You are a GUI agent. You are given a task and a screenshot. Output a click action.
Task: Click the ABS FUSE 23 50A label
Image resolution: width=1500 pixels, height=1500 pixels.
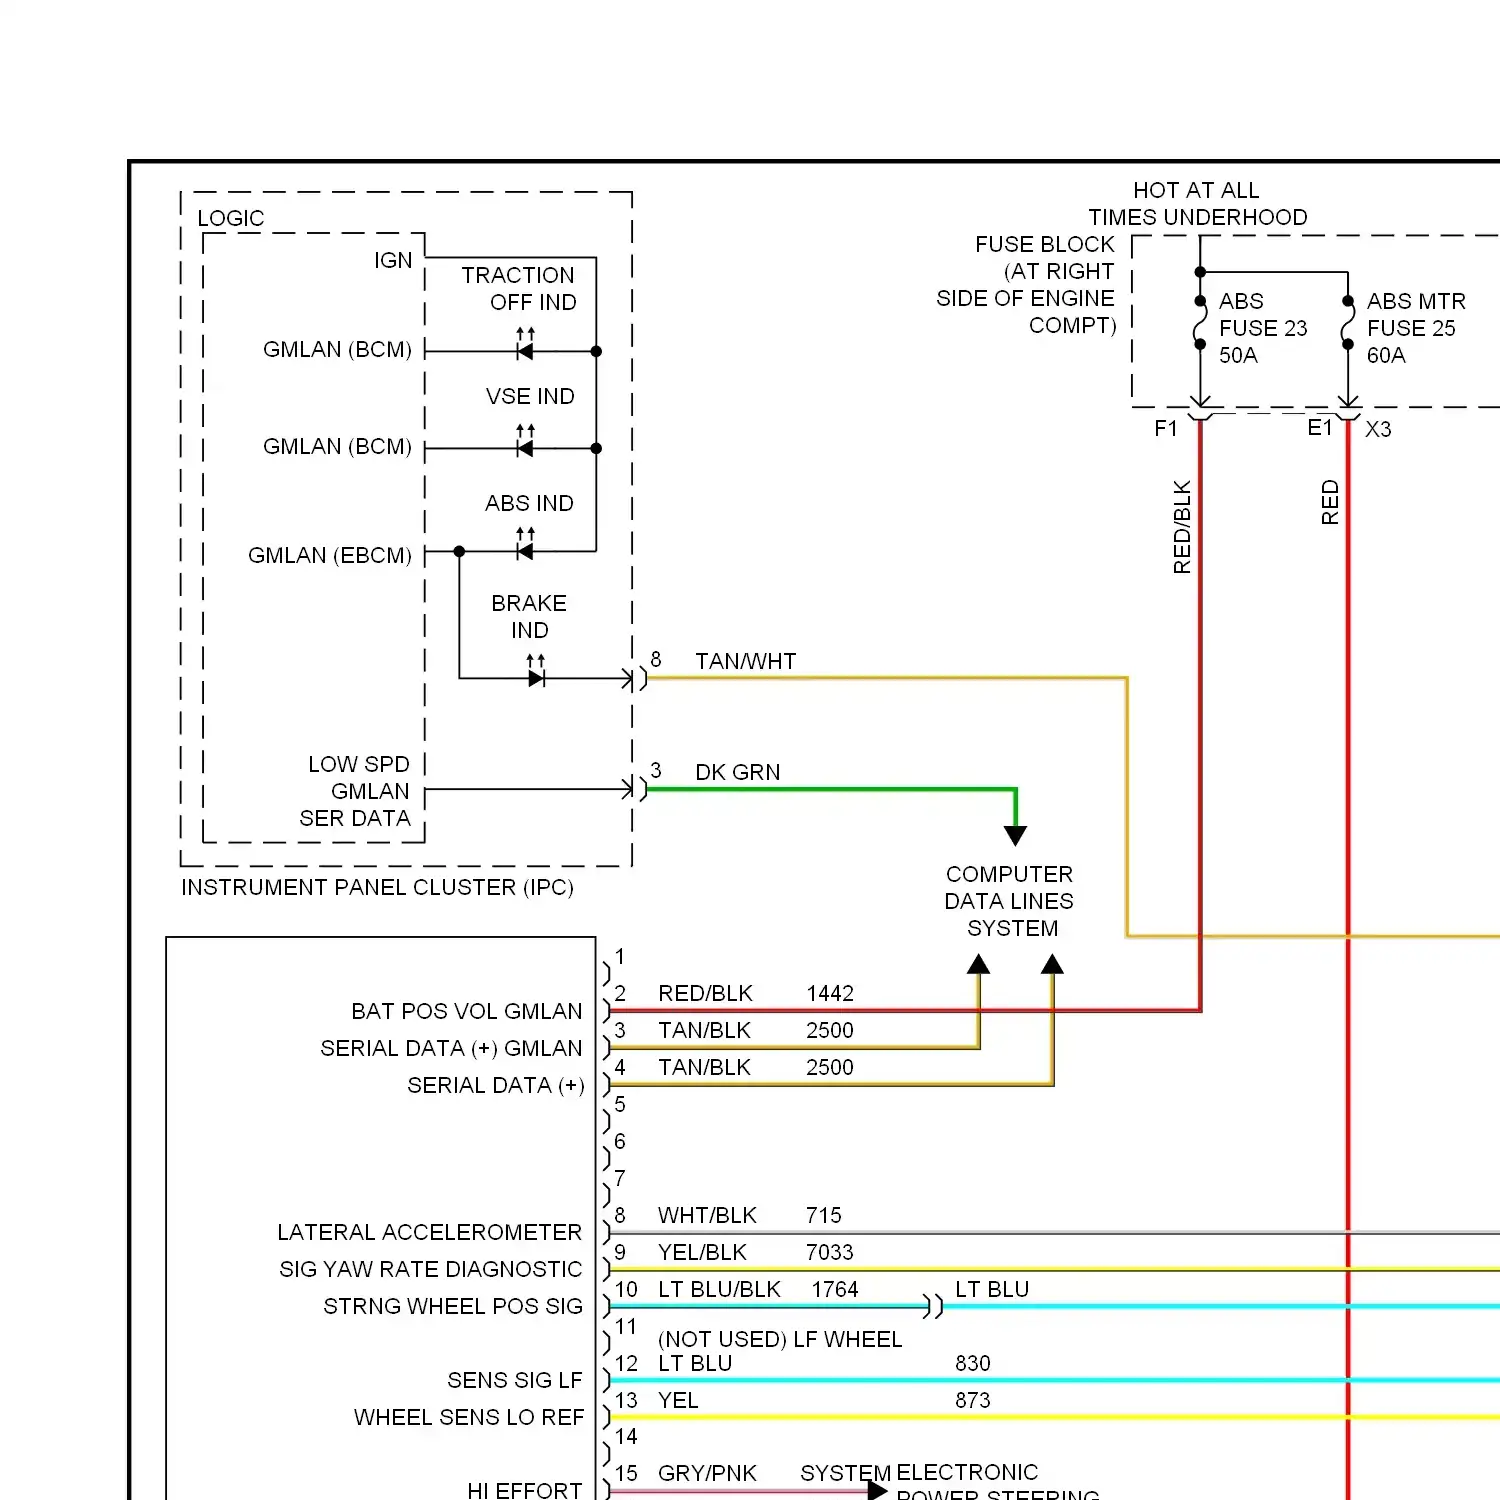1263,328
